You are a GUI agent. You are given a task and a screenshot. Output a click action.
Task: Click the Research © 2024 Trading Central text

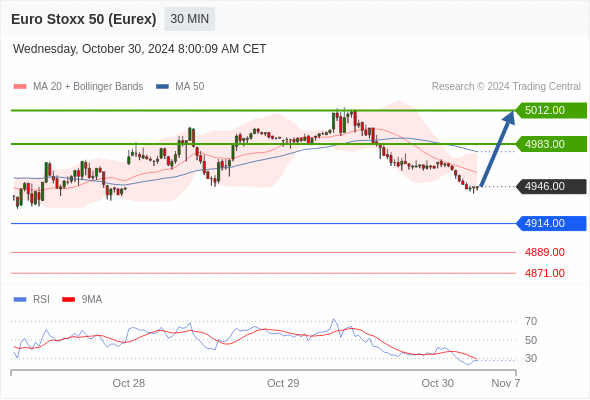click(506, 87)
